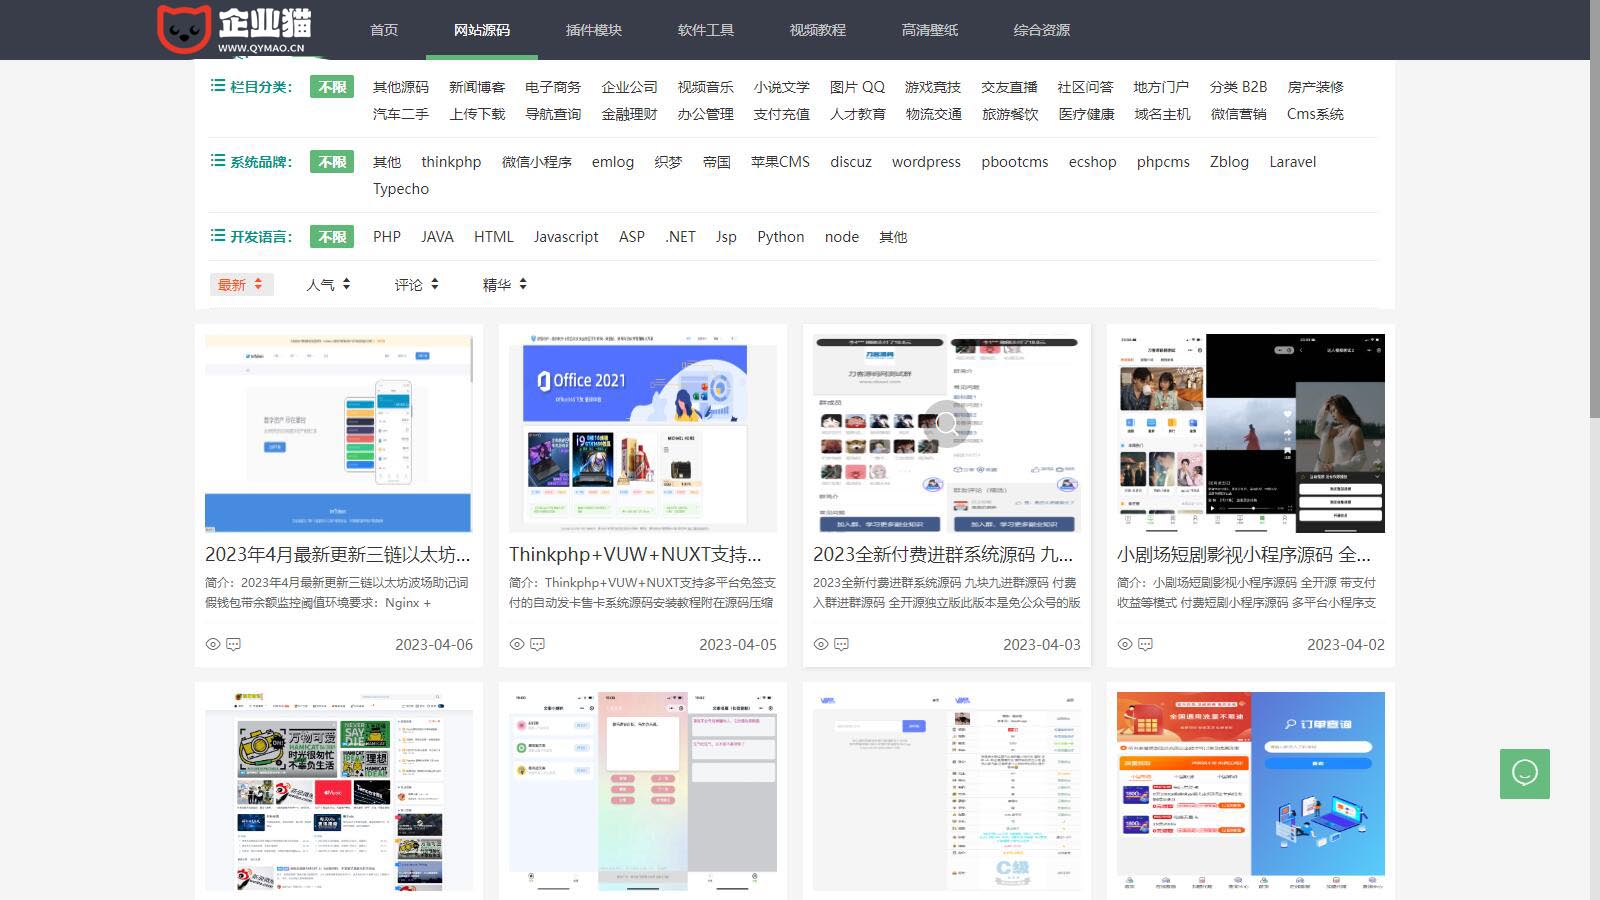Select 不限 in the 系统品牌 filter

[332, 162]
